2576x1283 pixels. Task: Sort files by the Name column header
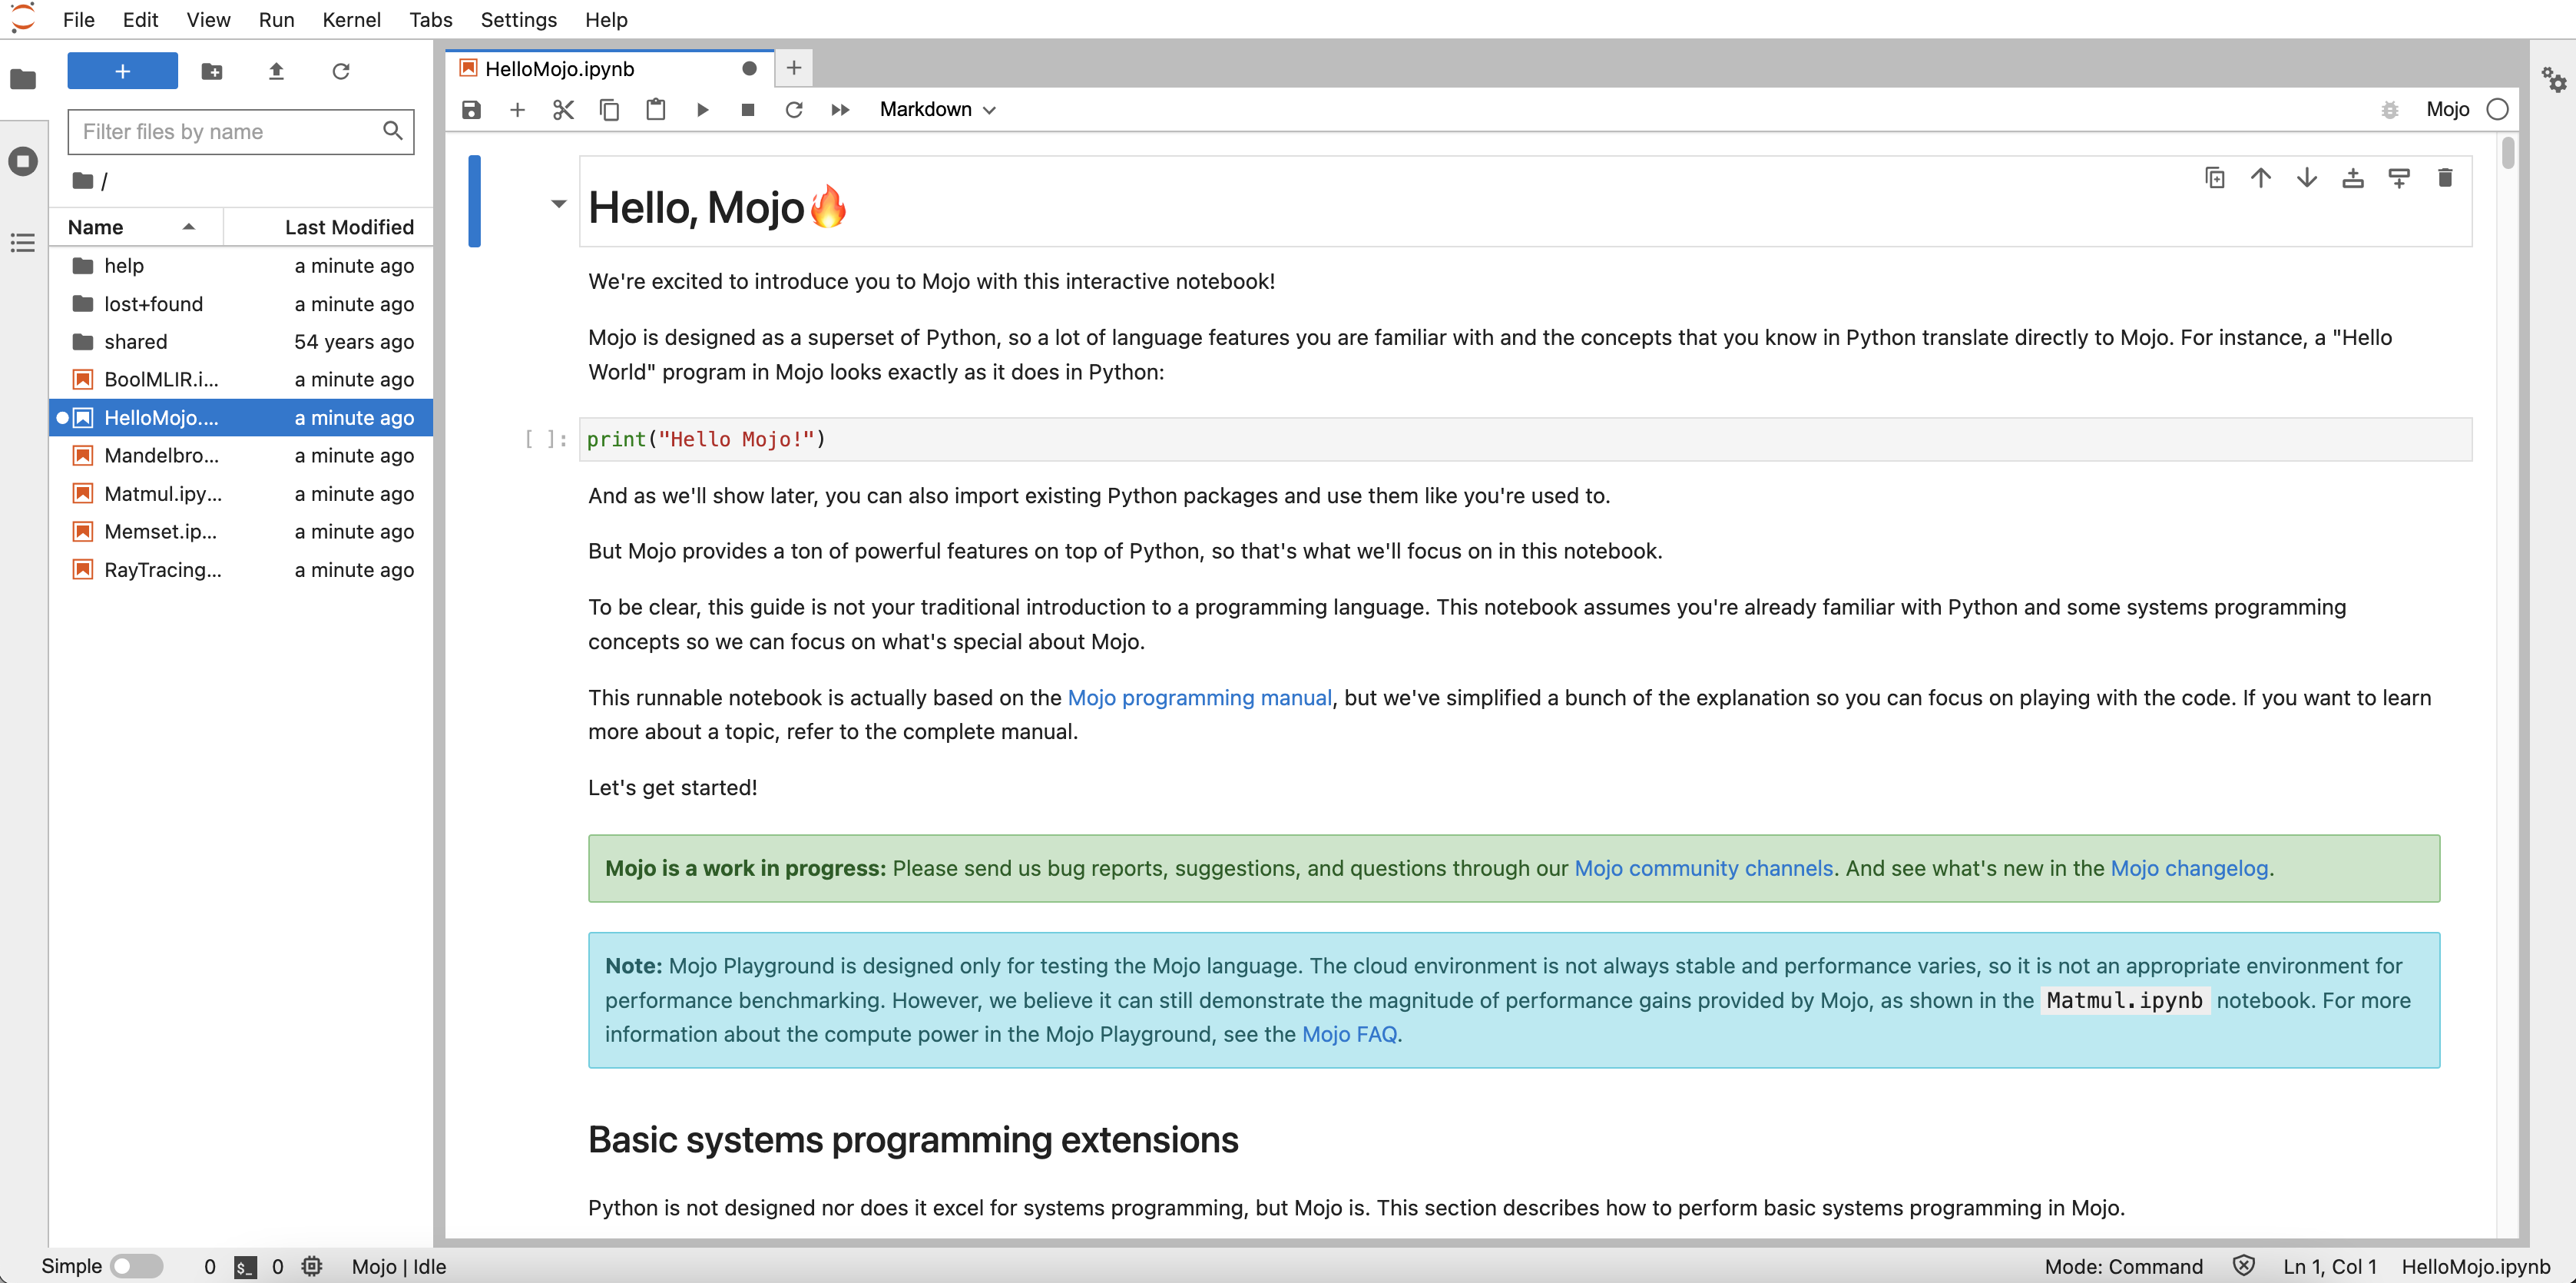96,227
